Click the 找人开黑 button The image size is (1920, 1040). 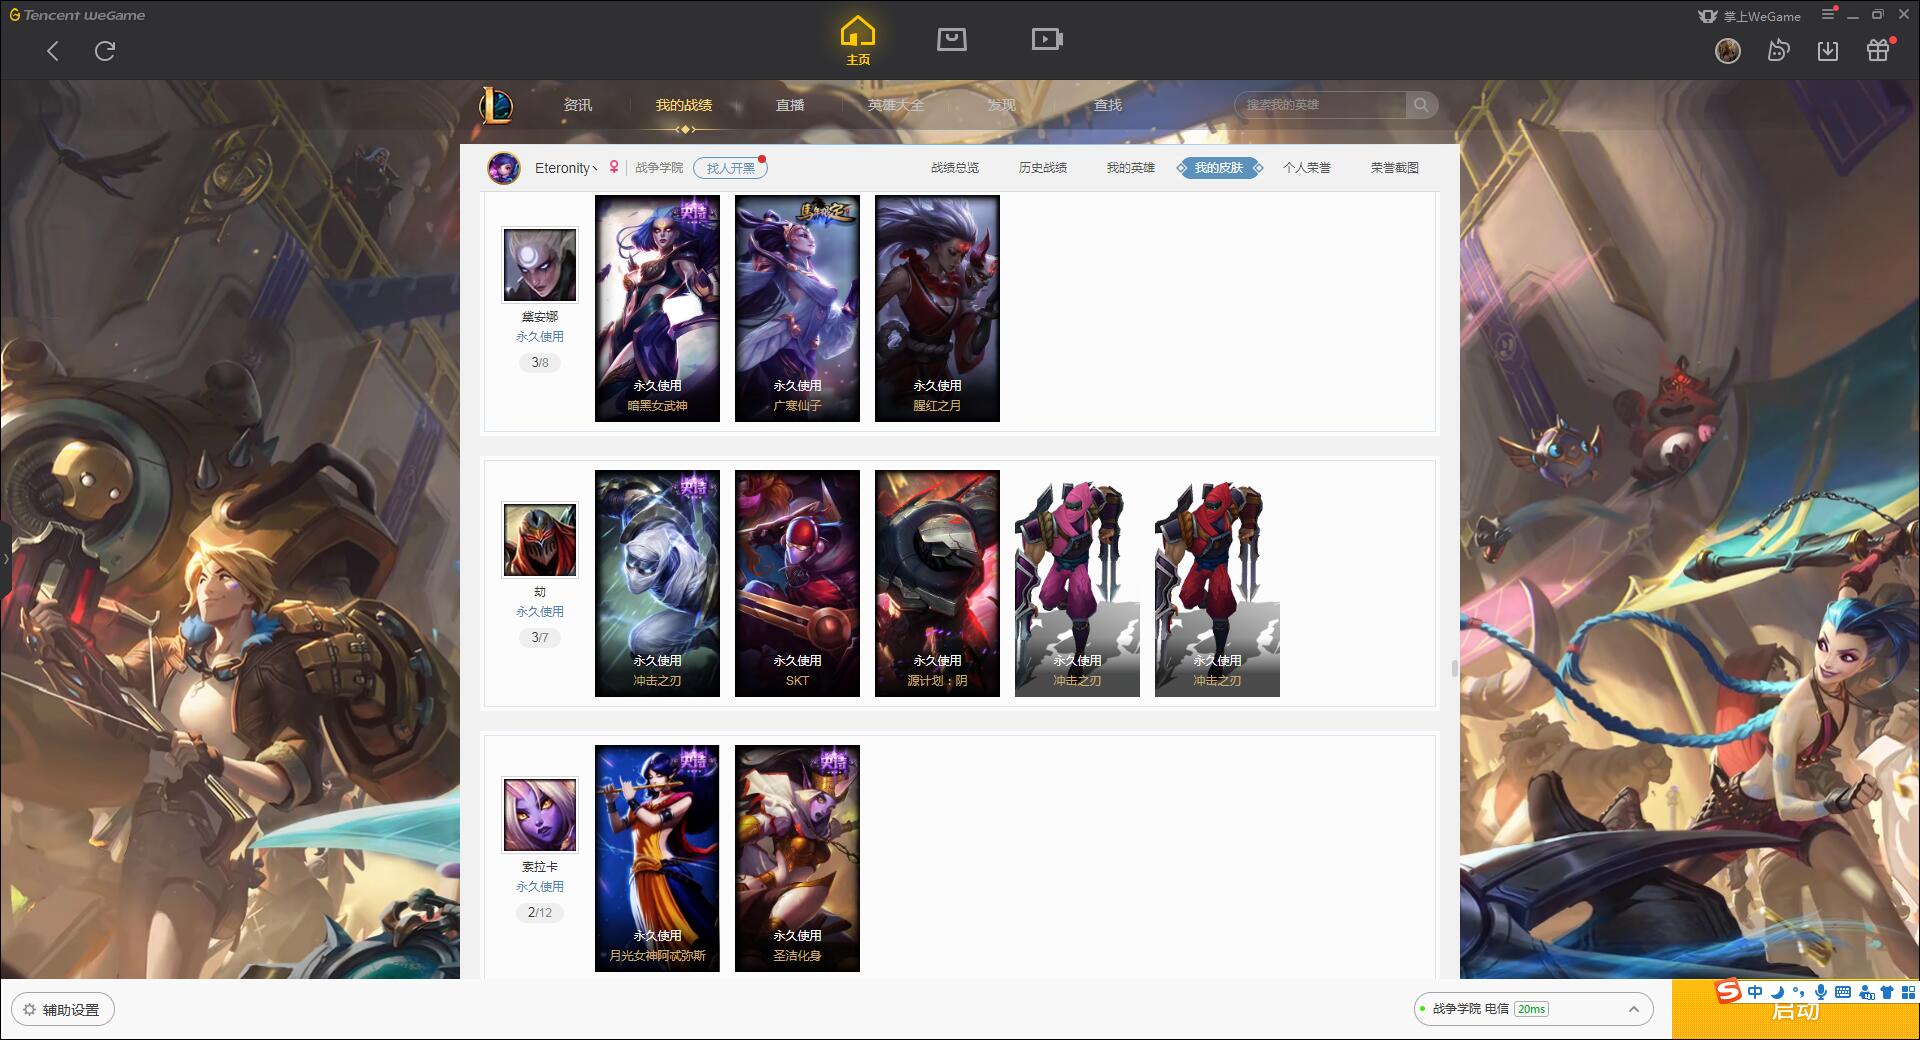pyautogui.click(x=731, y=168)
